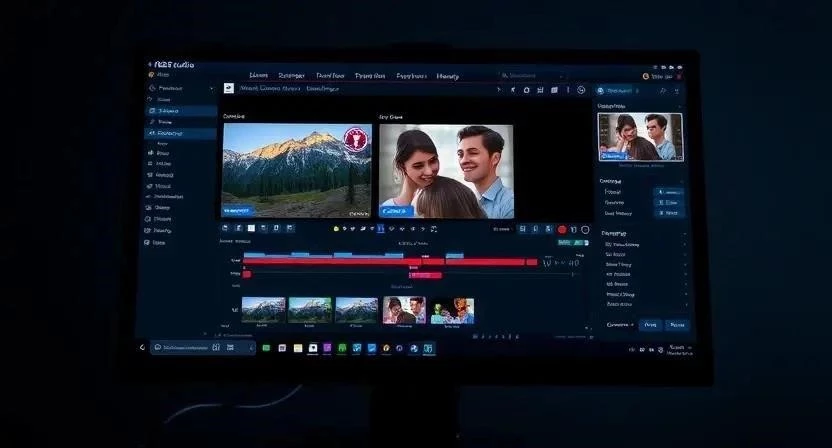The width and height of the screenshot is (832, 448).
Task: Click the white circle icon beside record button
Action: 585,229
